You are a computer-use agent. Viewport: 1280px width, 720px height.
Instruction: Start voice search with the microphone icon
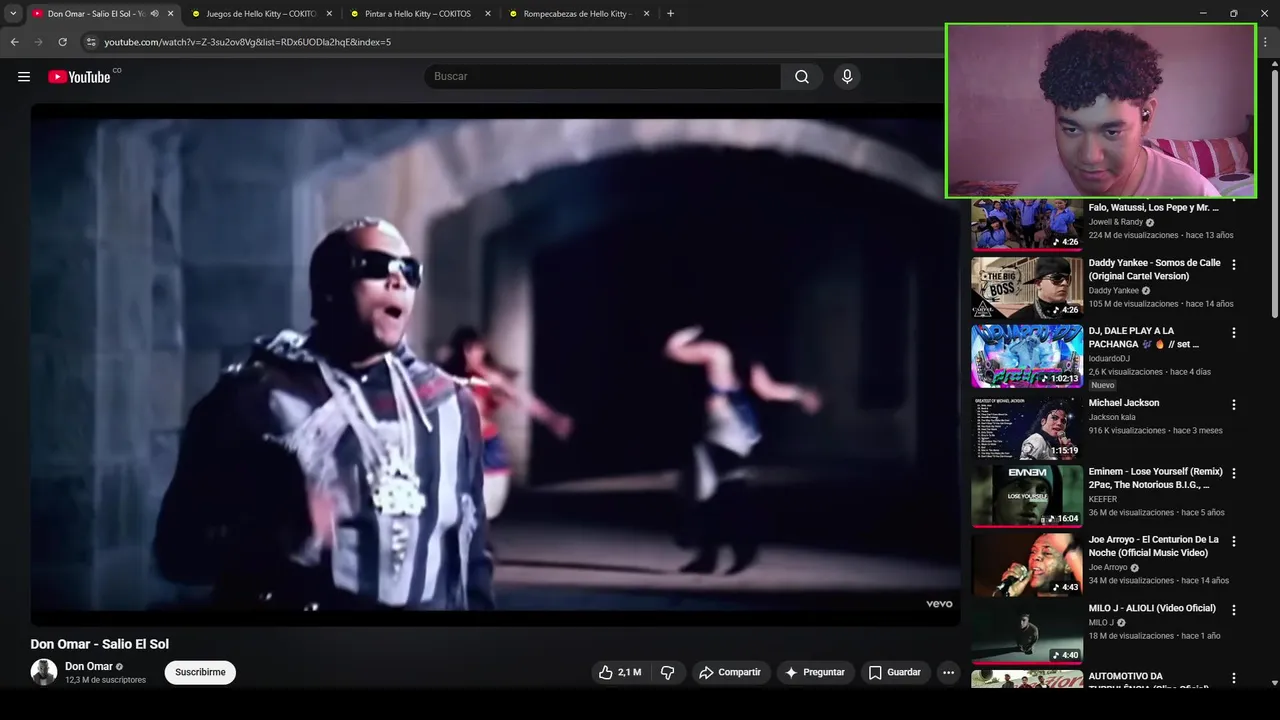[x=847, y=77]
